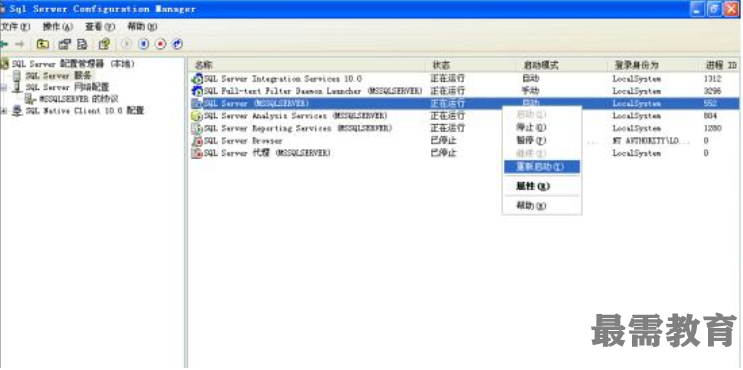Choose 暂停 in the context menu
The image size is (743, 370).
coord(542,141)
